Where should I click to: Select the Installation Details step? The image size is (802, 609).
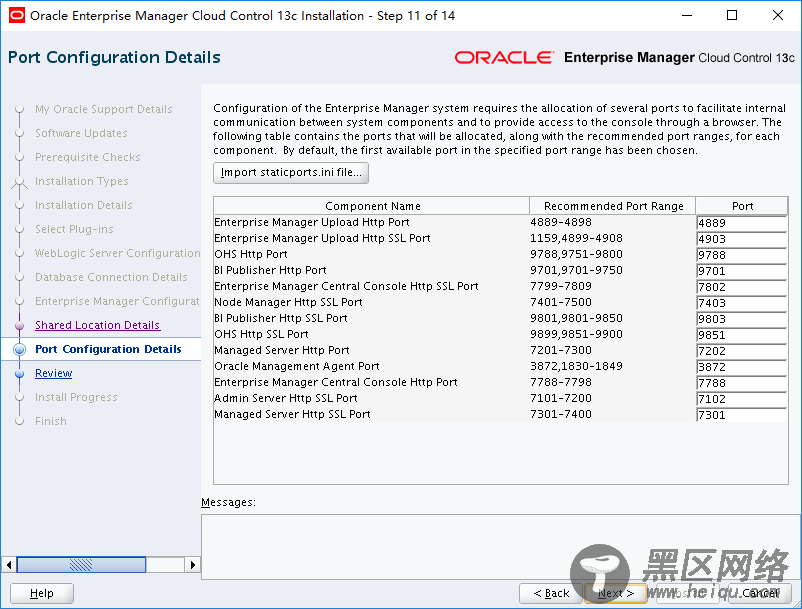tap(84, 206)
